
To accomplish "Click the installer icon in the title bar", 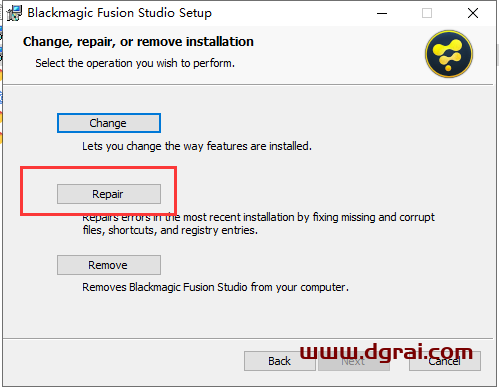I will coord(15,13).
